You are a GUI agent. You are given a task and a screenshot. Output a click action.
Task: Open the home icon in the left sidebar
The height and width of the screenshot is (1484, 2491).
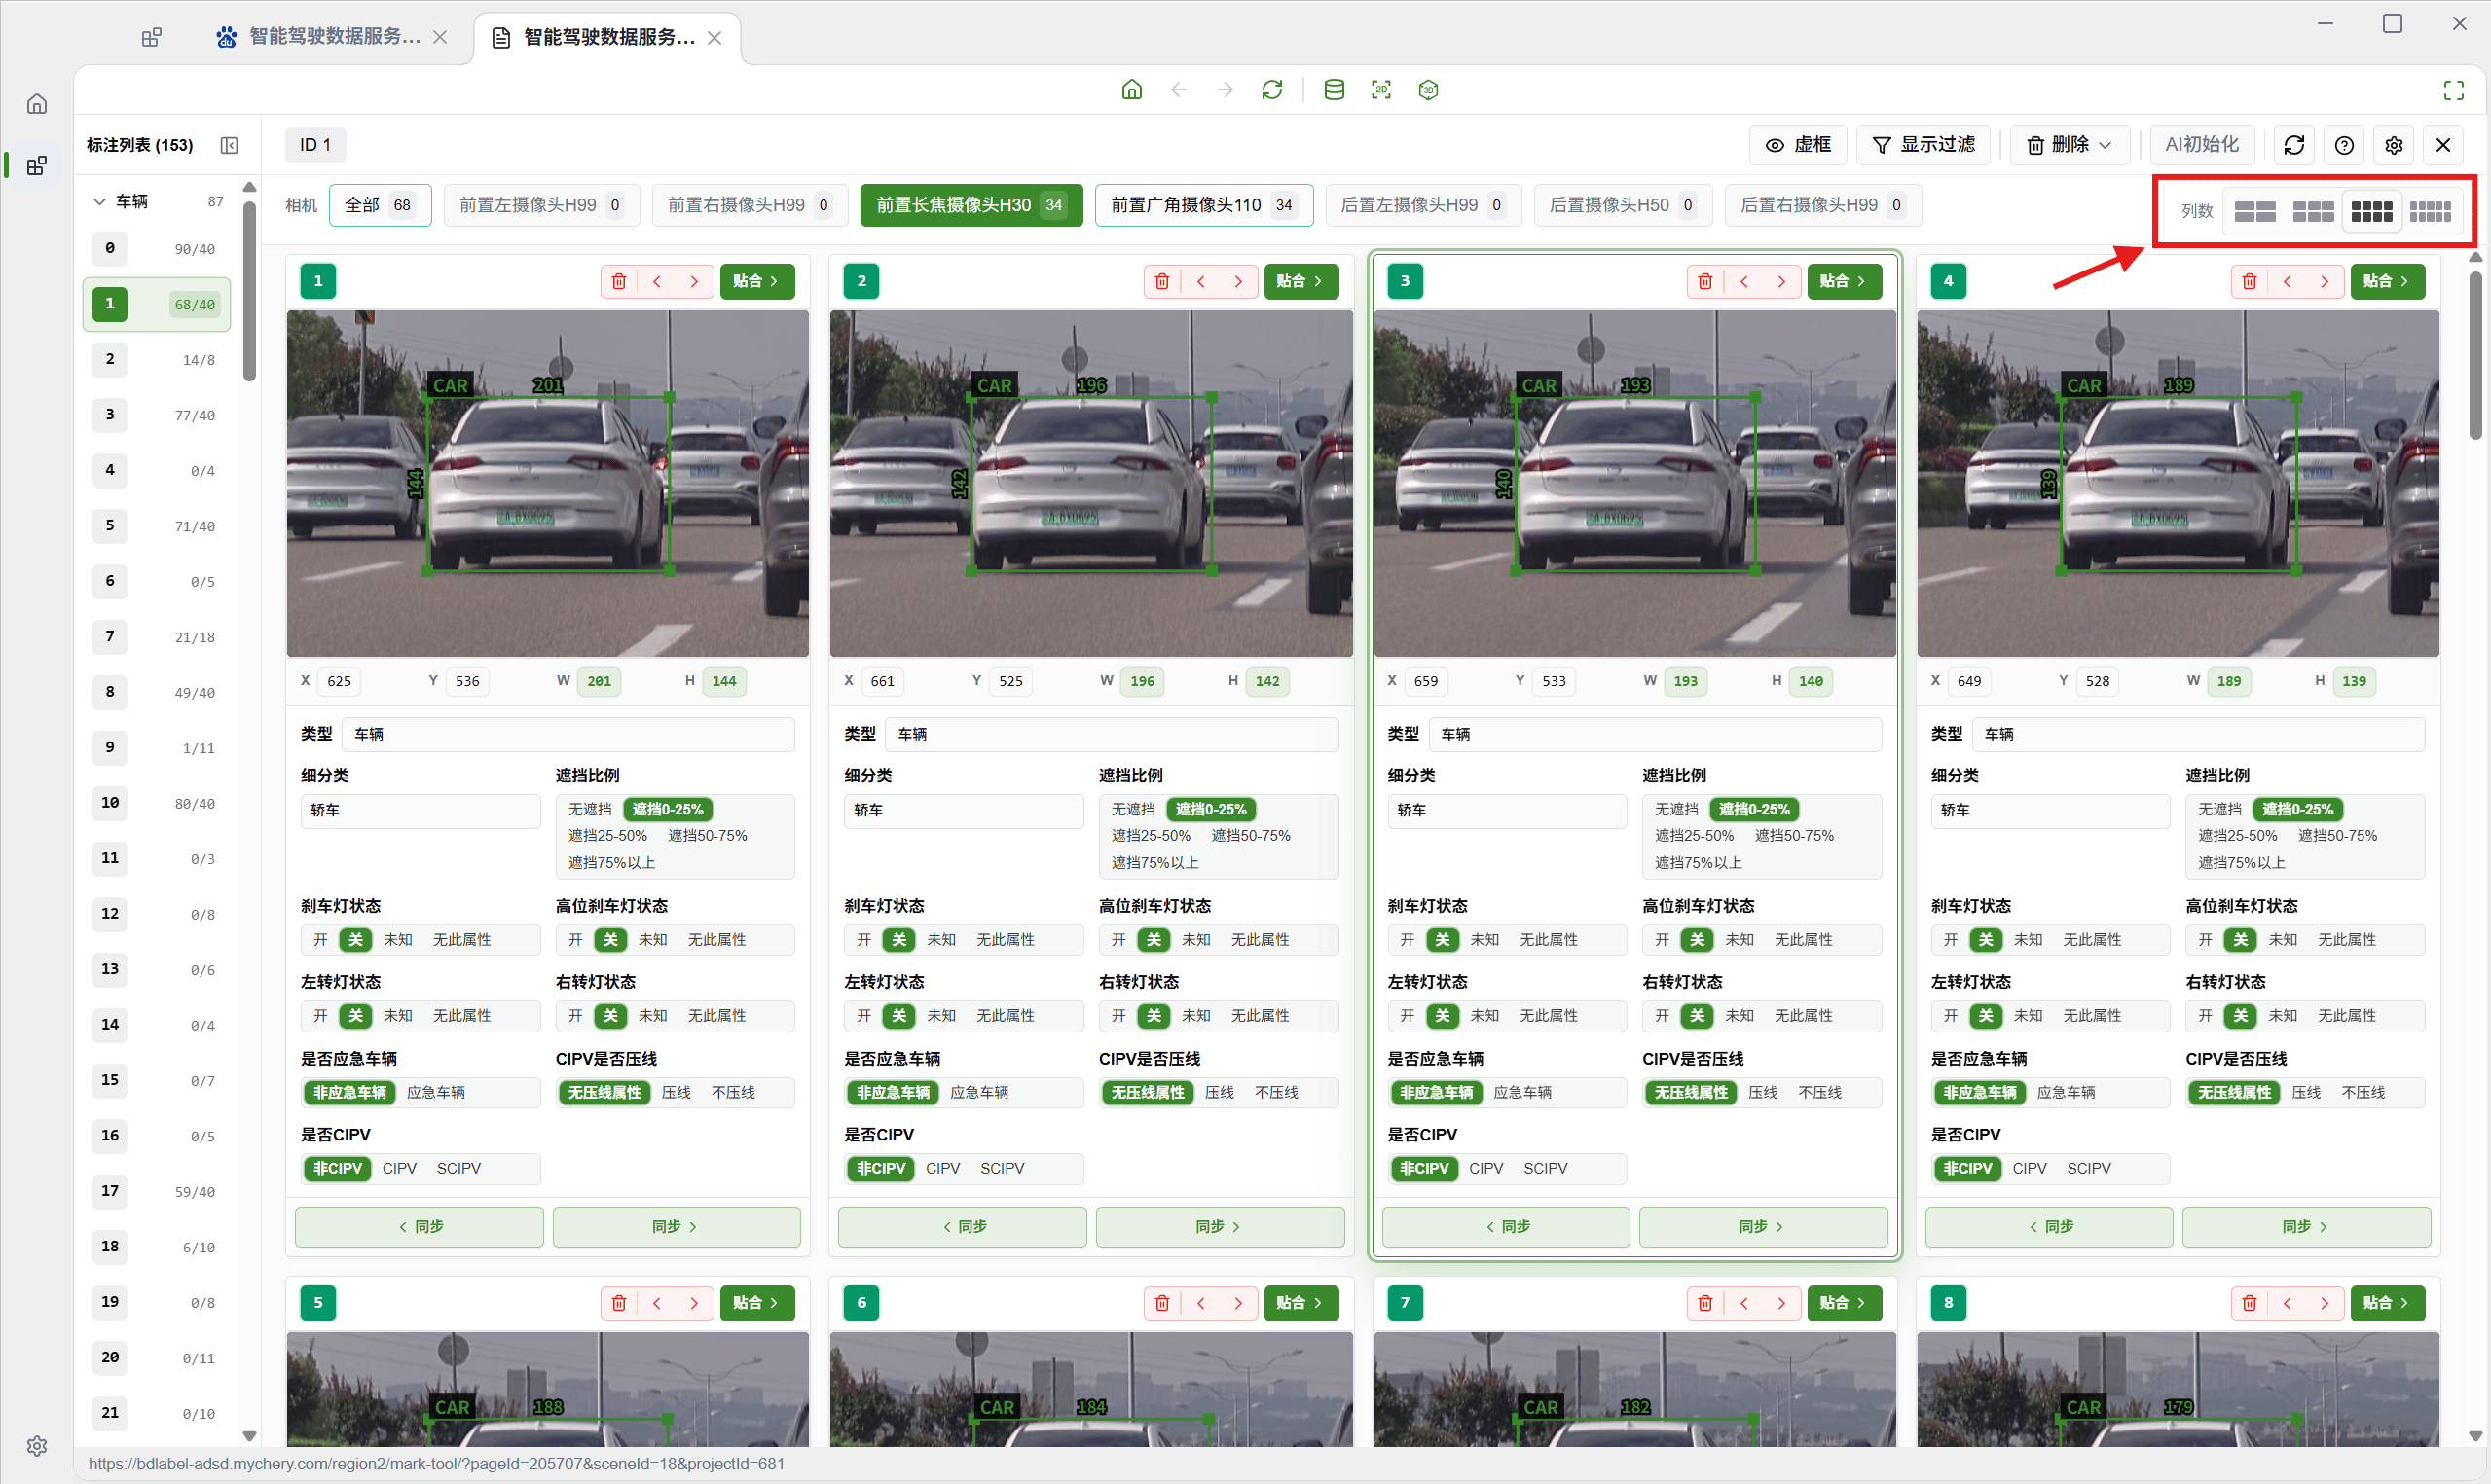coord(37,104)
